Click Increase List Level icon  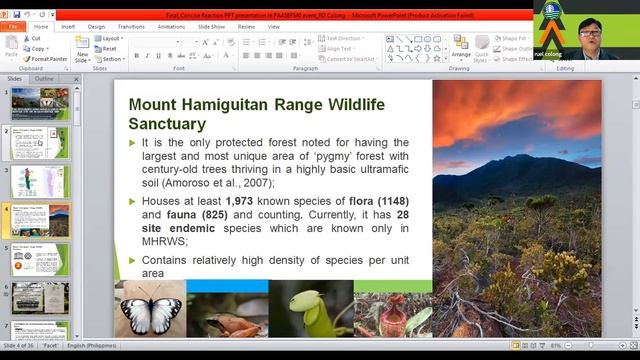pyautogui.click(x=293, y=42)
